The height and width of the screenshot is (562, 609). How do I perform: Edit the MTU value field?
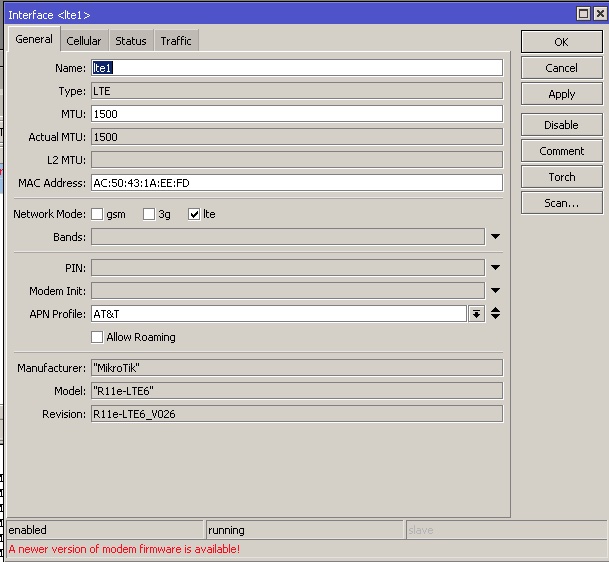coord(297,114)
